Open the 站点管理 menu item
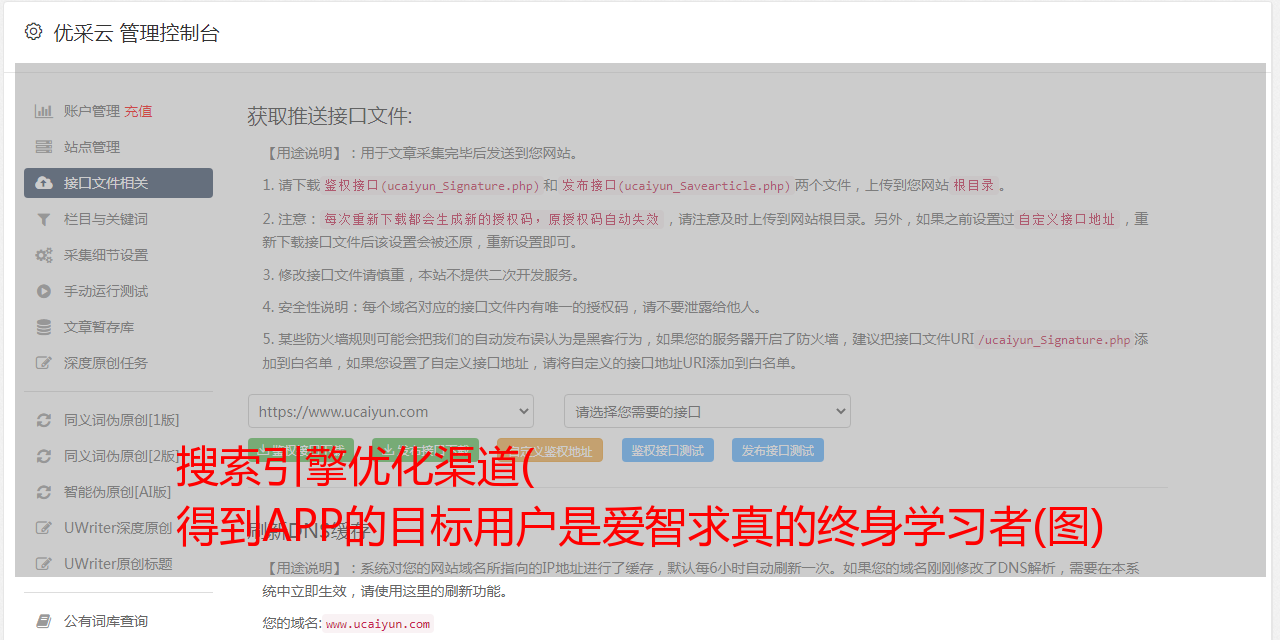 (x=92, y=147)
